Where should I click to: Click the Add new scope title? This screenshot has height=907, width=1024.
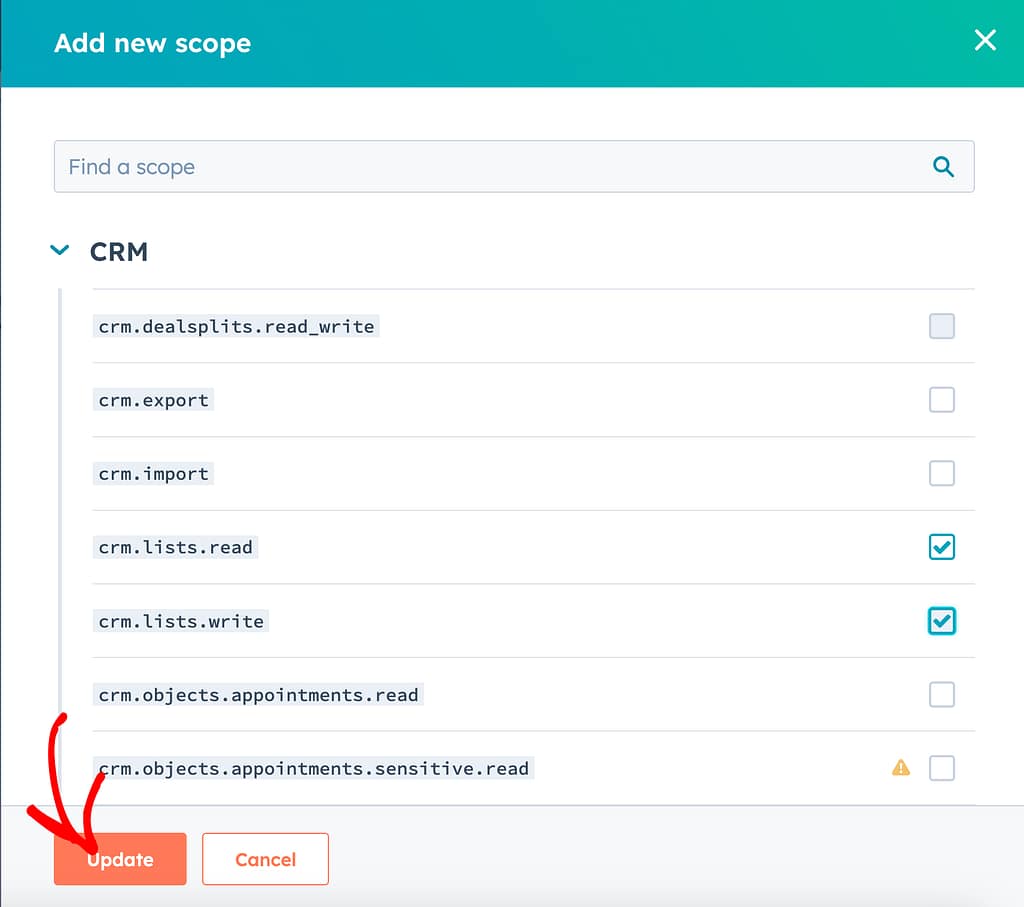[x=153, y=43]
